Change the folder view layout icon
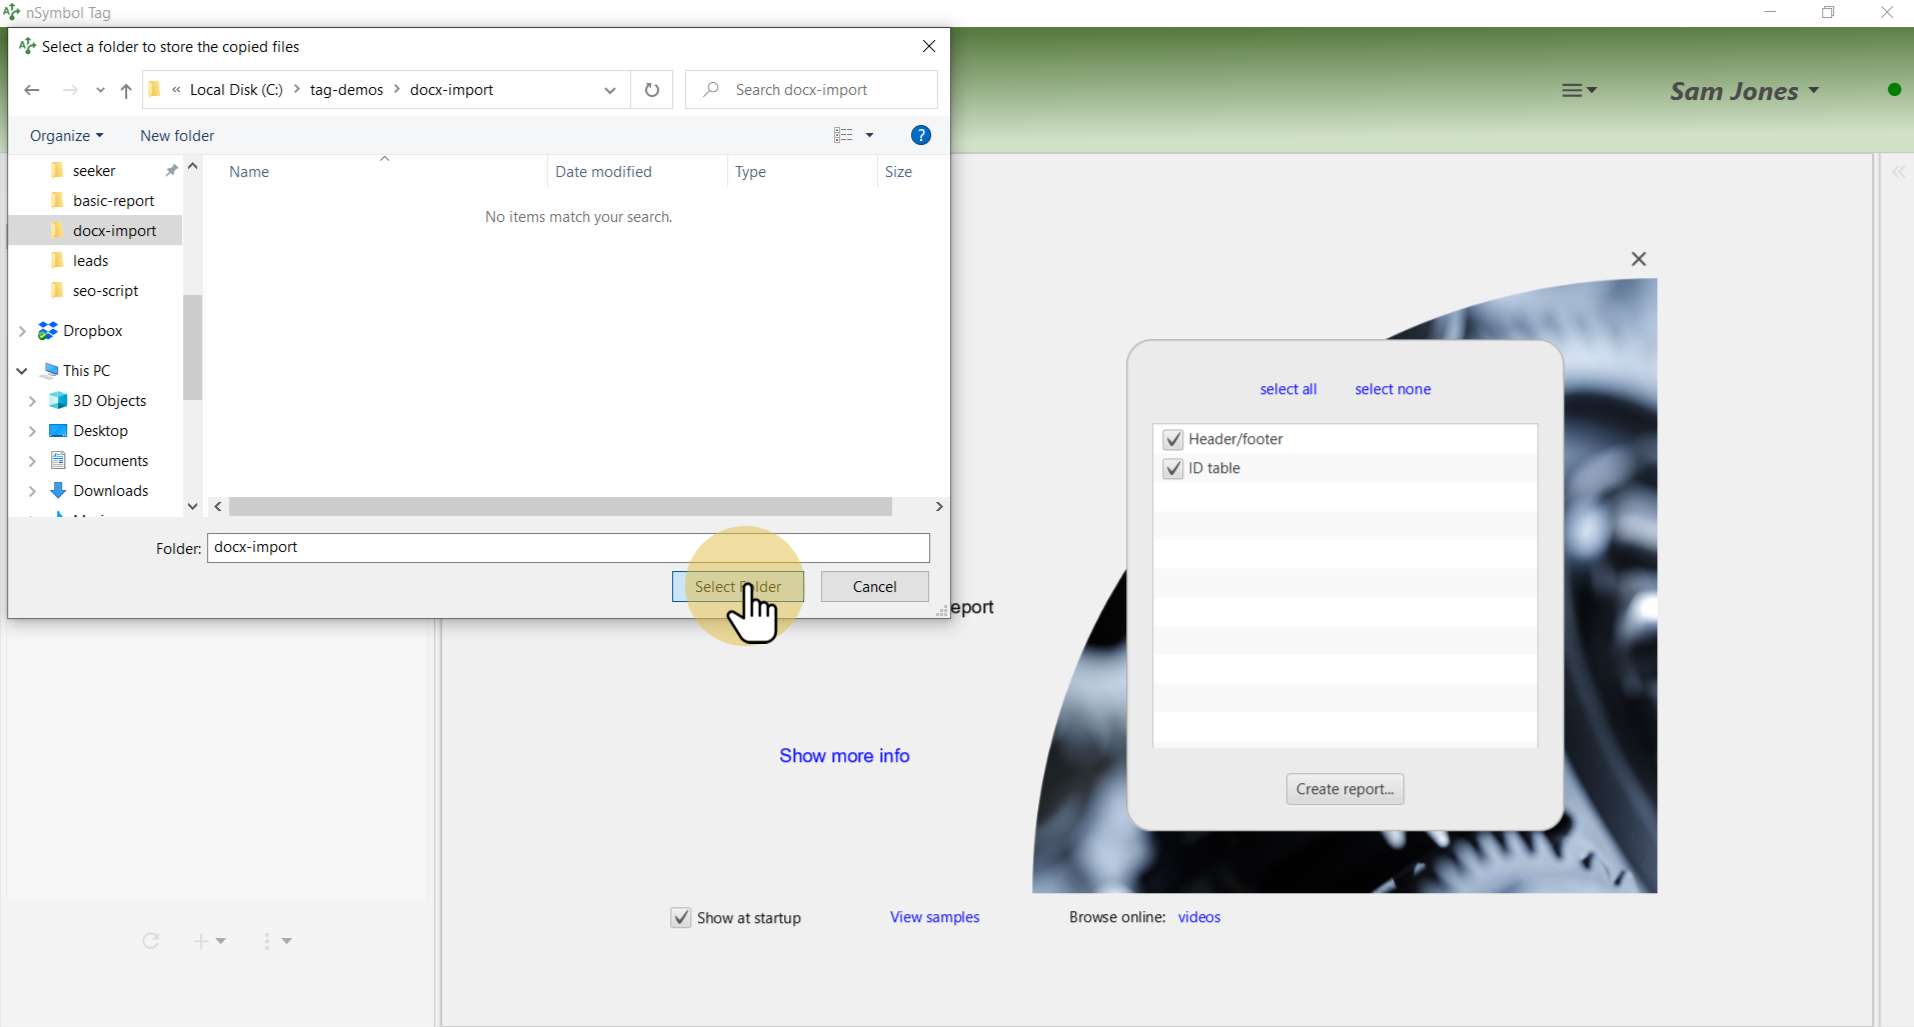 [x=843, y=135]
